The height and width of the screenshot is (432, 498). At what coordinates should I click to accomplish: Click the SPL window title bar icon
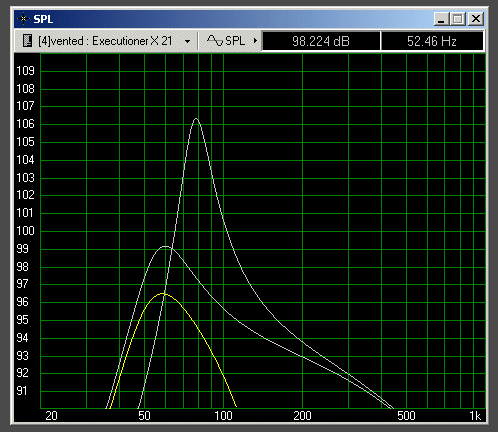pyautogui.click(x=23, y=19)
